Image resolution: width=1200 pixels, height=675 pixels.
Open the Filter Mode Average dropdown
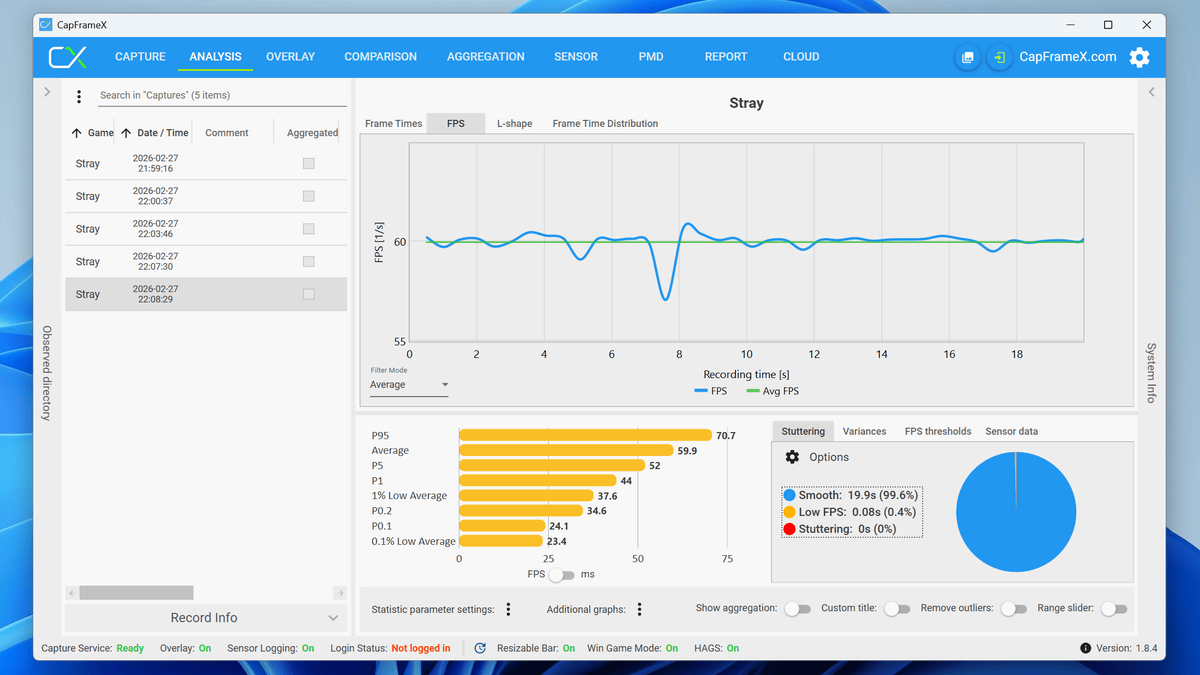pos(409,385)
